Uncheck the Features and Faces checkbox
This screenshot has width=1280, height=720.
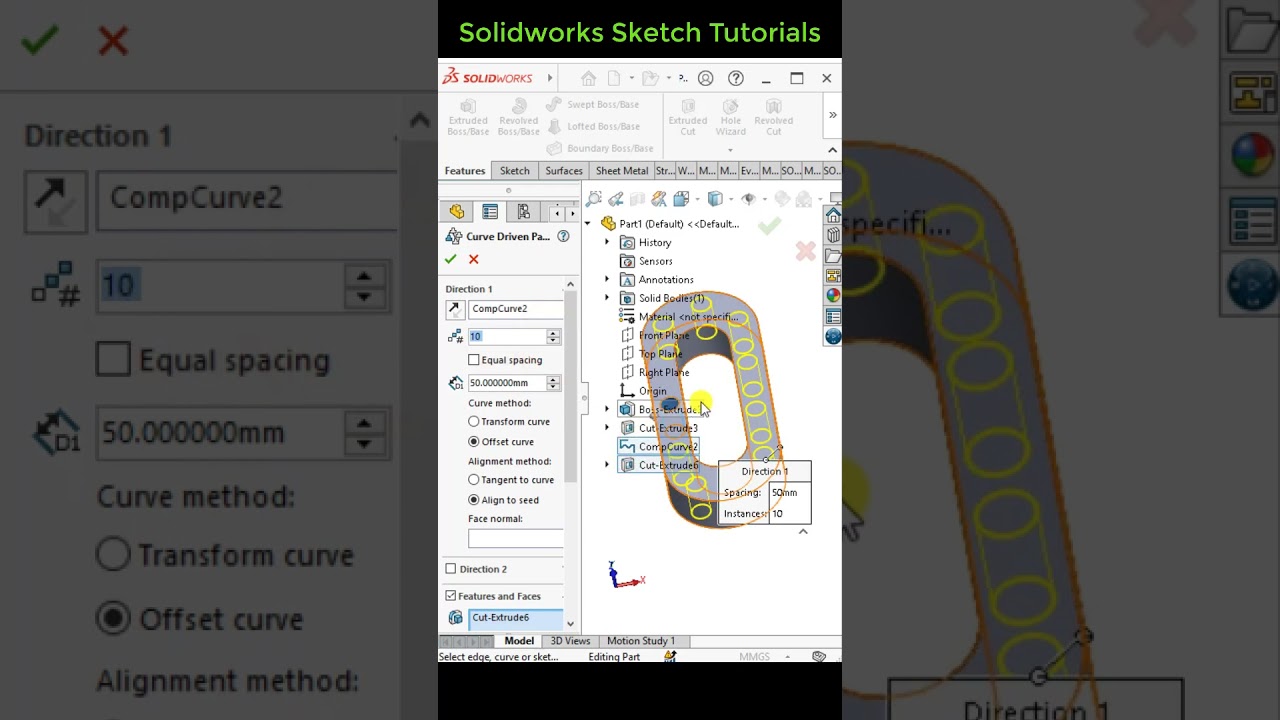coord(451,596)
